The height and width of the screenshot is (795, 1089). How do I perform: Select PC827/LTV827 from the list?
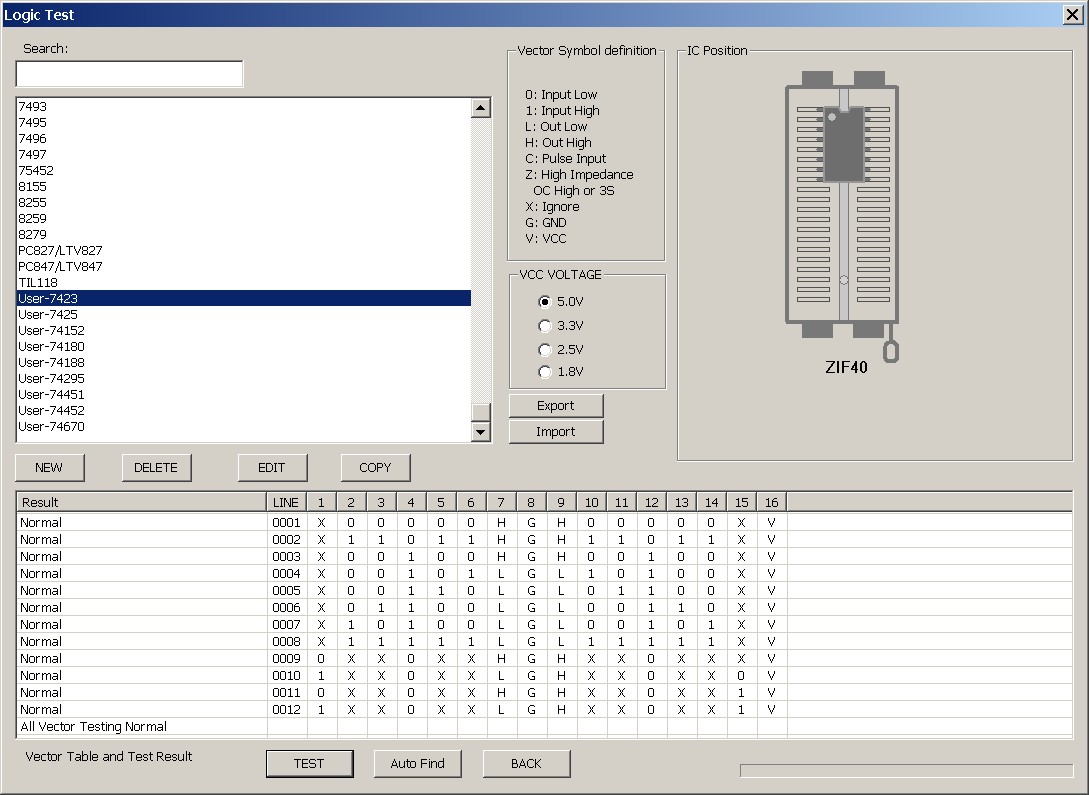pyautogui.click(x=60, y=250)
